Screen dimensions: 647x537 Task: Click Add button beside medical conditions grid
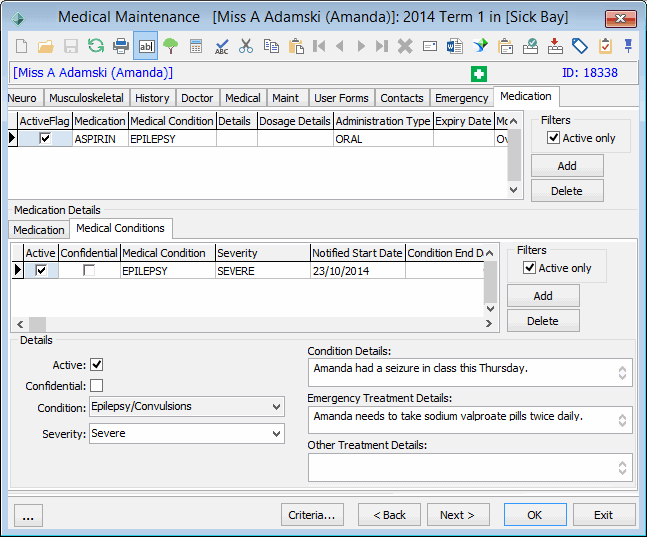coord(543,296)
